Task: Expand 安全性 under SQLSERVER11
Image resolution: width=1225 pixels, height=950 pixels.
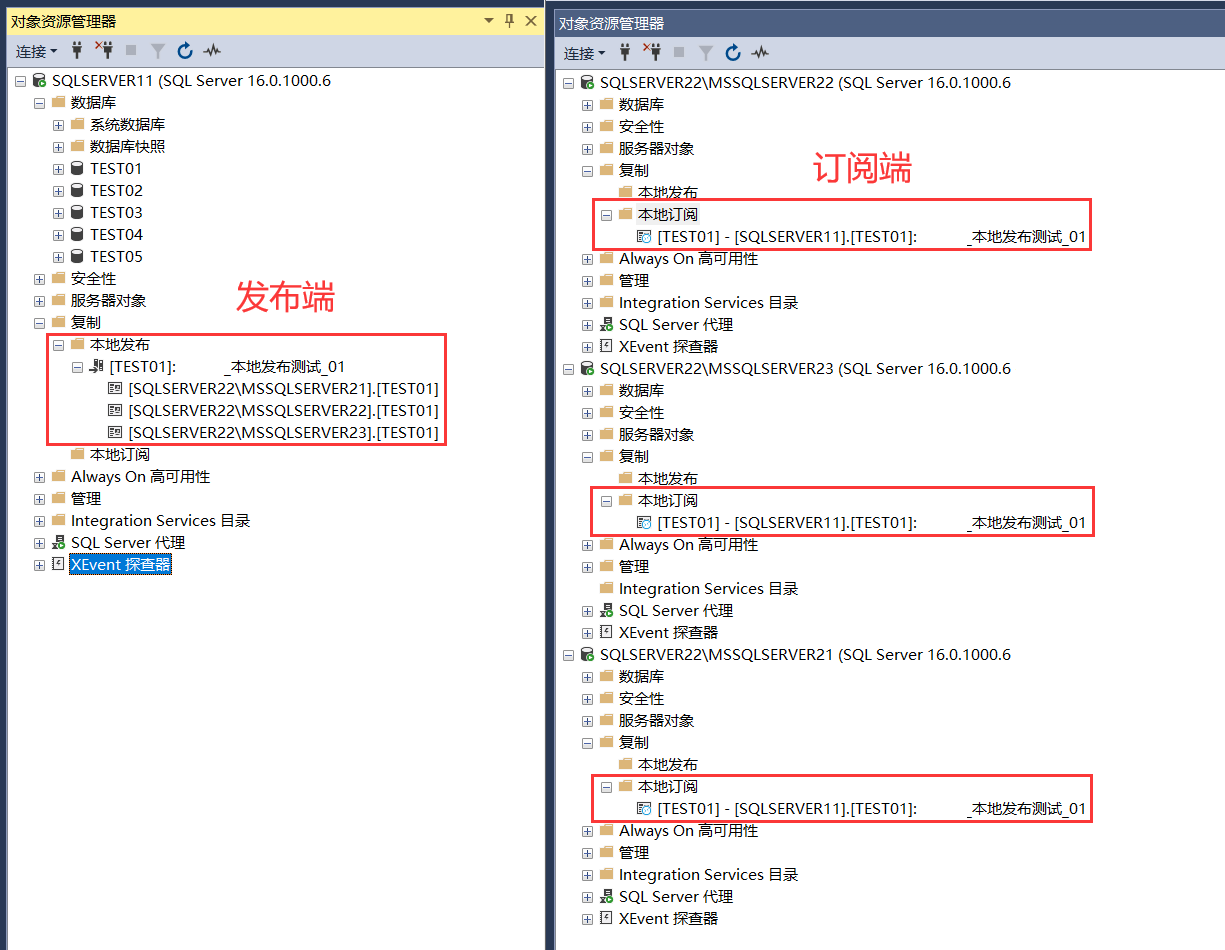Action: [x=39, y=279]
